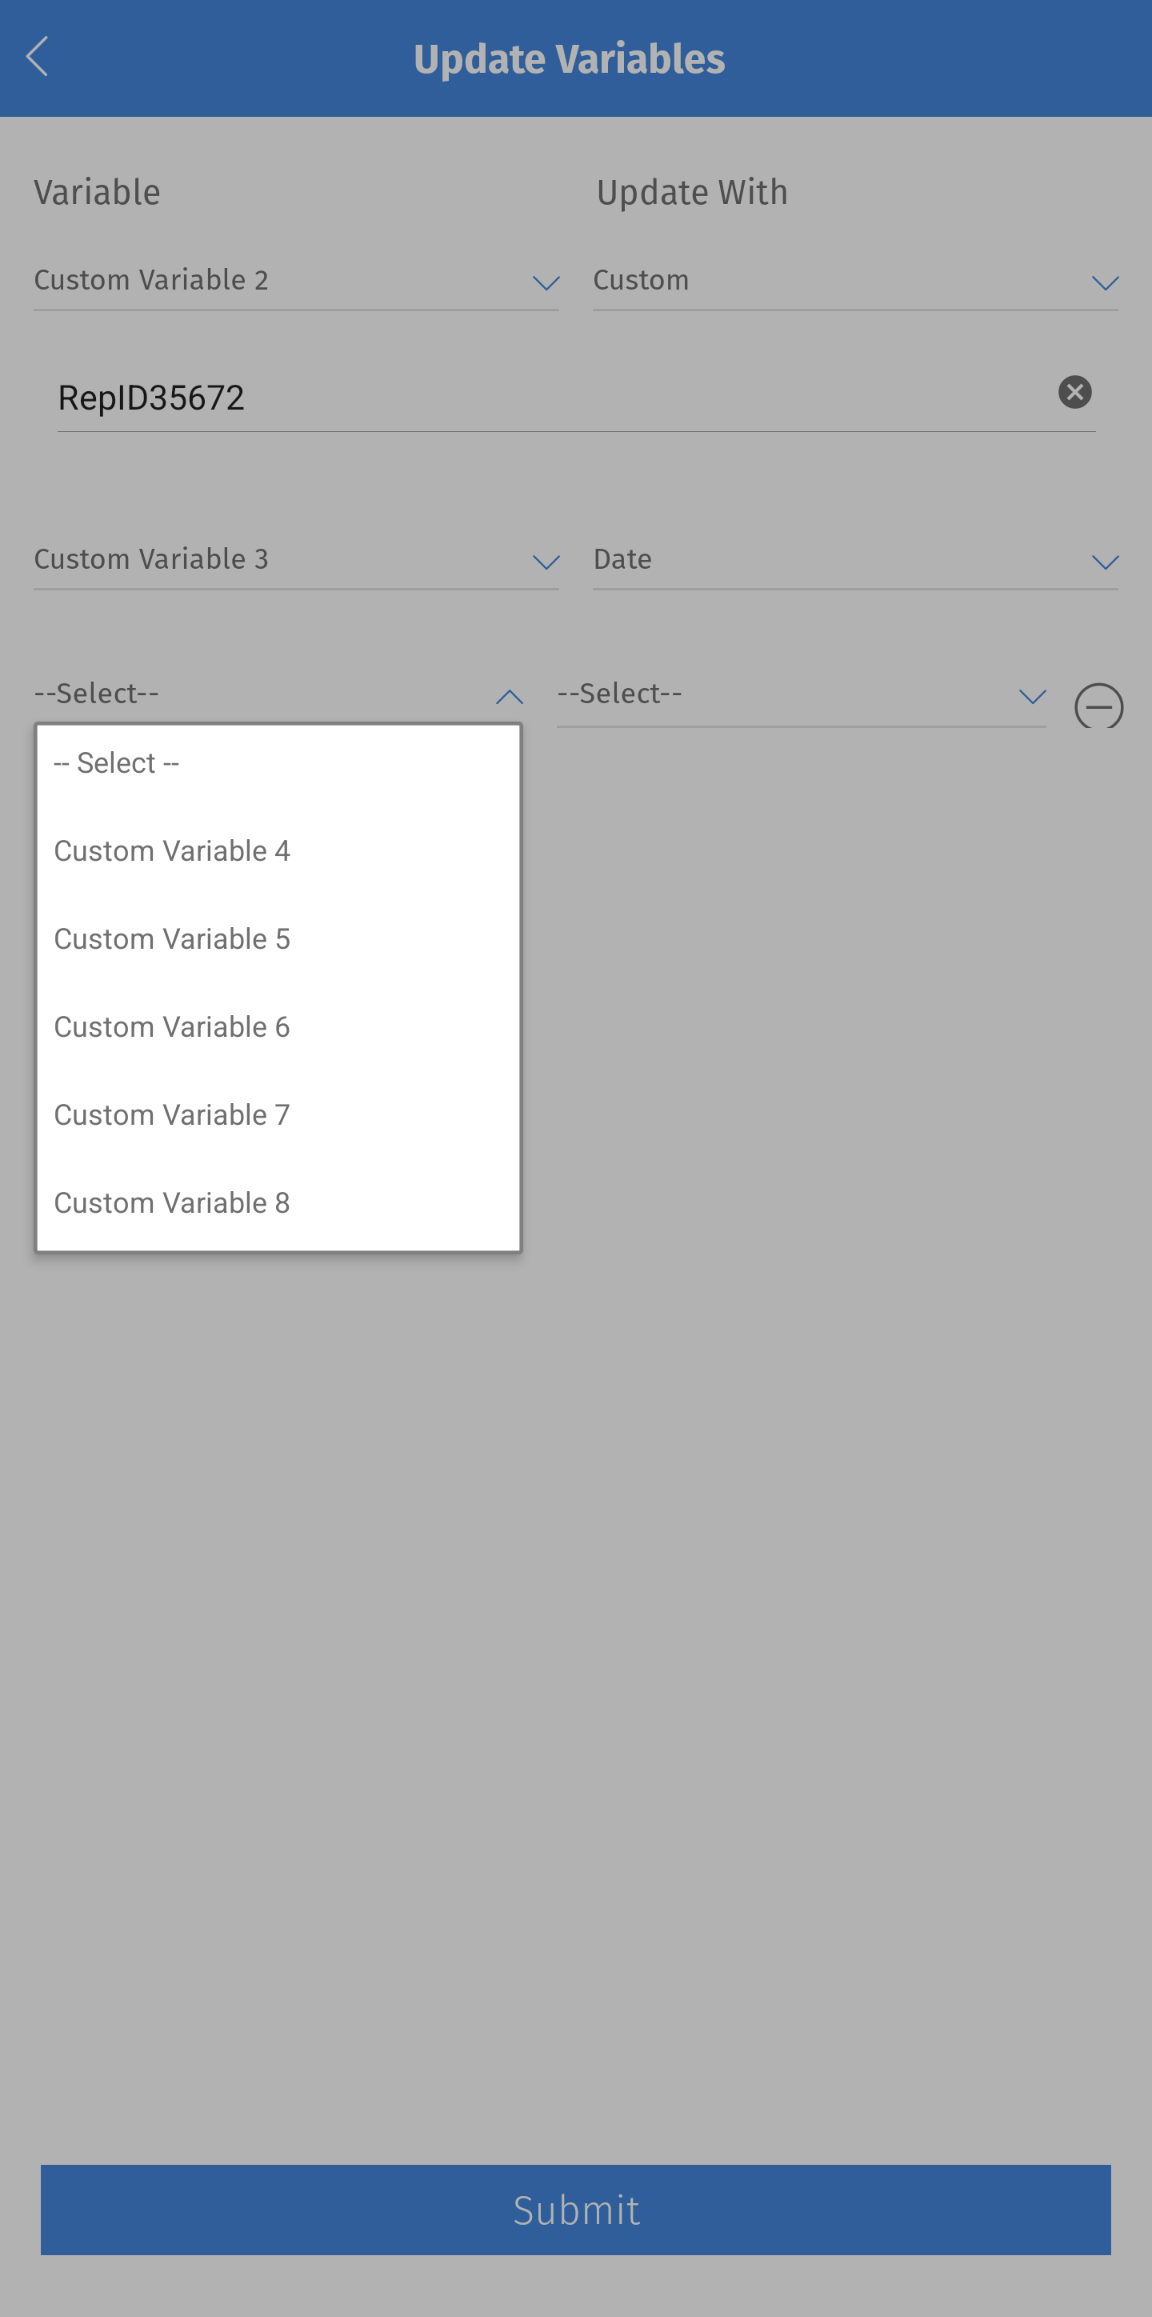
Task: Collapse the open variable list via chevron
Action: pos(509,696)
